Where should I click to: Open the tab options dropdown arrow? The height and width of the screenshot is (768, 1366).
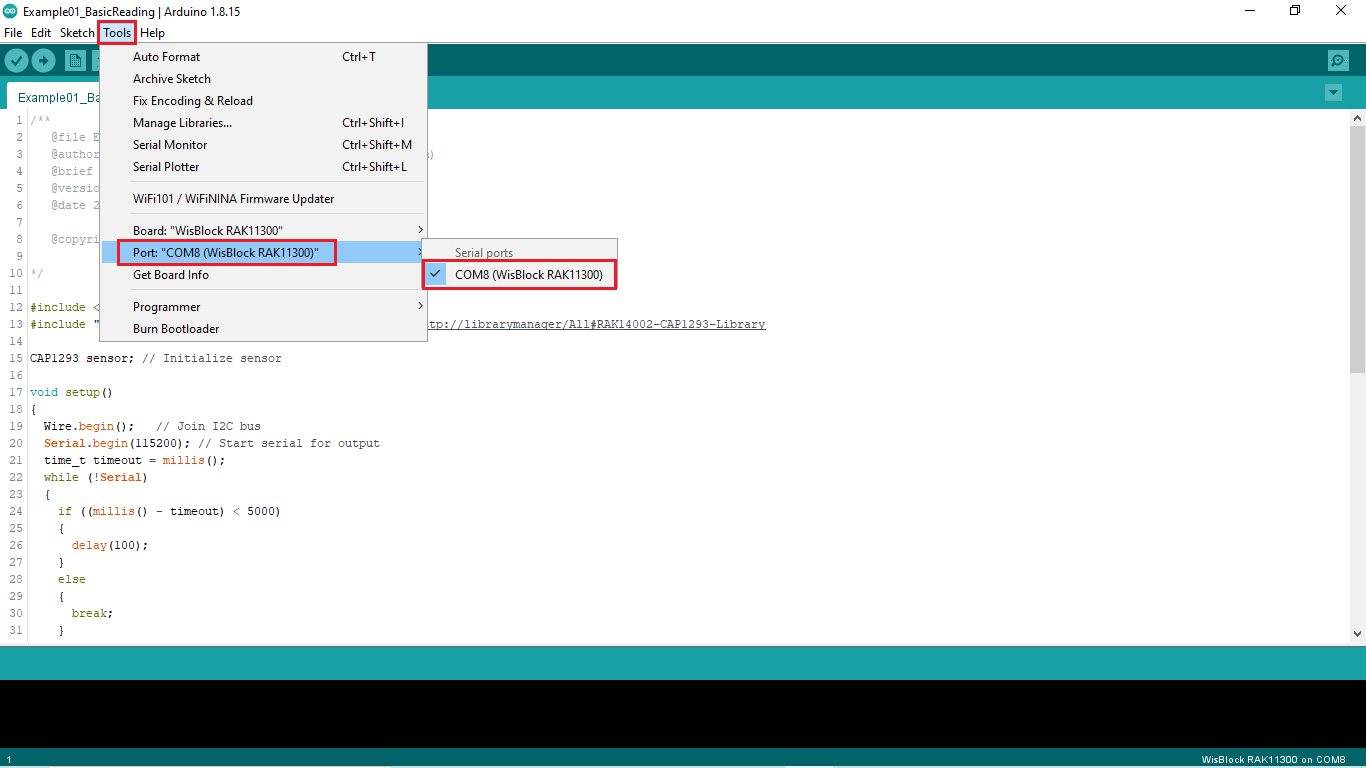(x=1333, y=93)
